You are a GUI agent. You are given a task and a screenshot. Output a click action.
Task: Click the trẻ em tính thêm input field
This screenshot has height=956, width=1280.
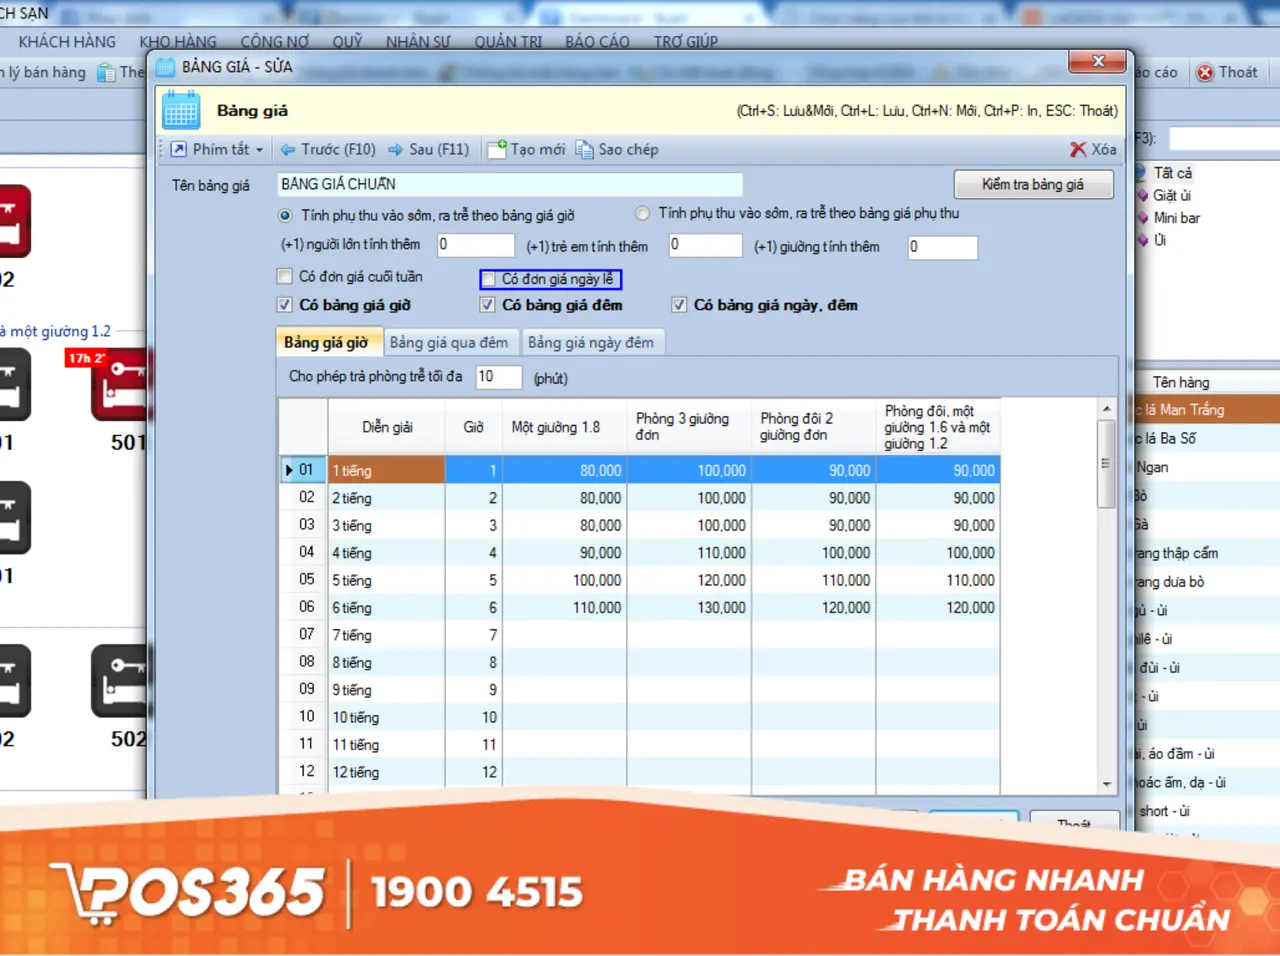(705, 245)
